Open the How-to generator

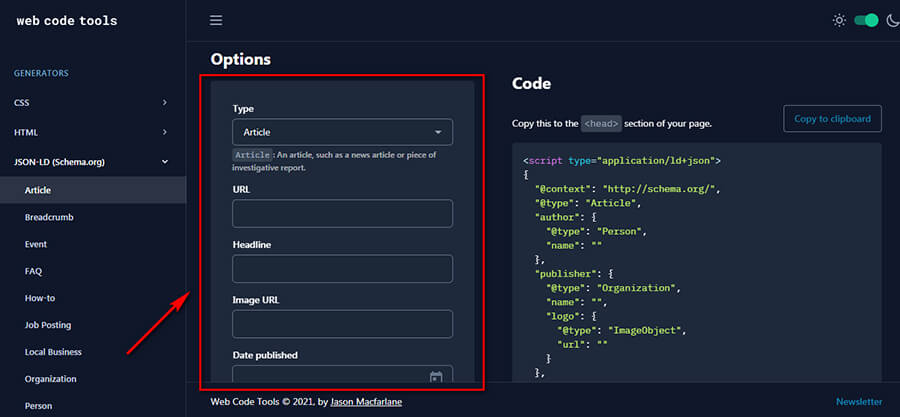point(39,298)
